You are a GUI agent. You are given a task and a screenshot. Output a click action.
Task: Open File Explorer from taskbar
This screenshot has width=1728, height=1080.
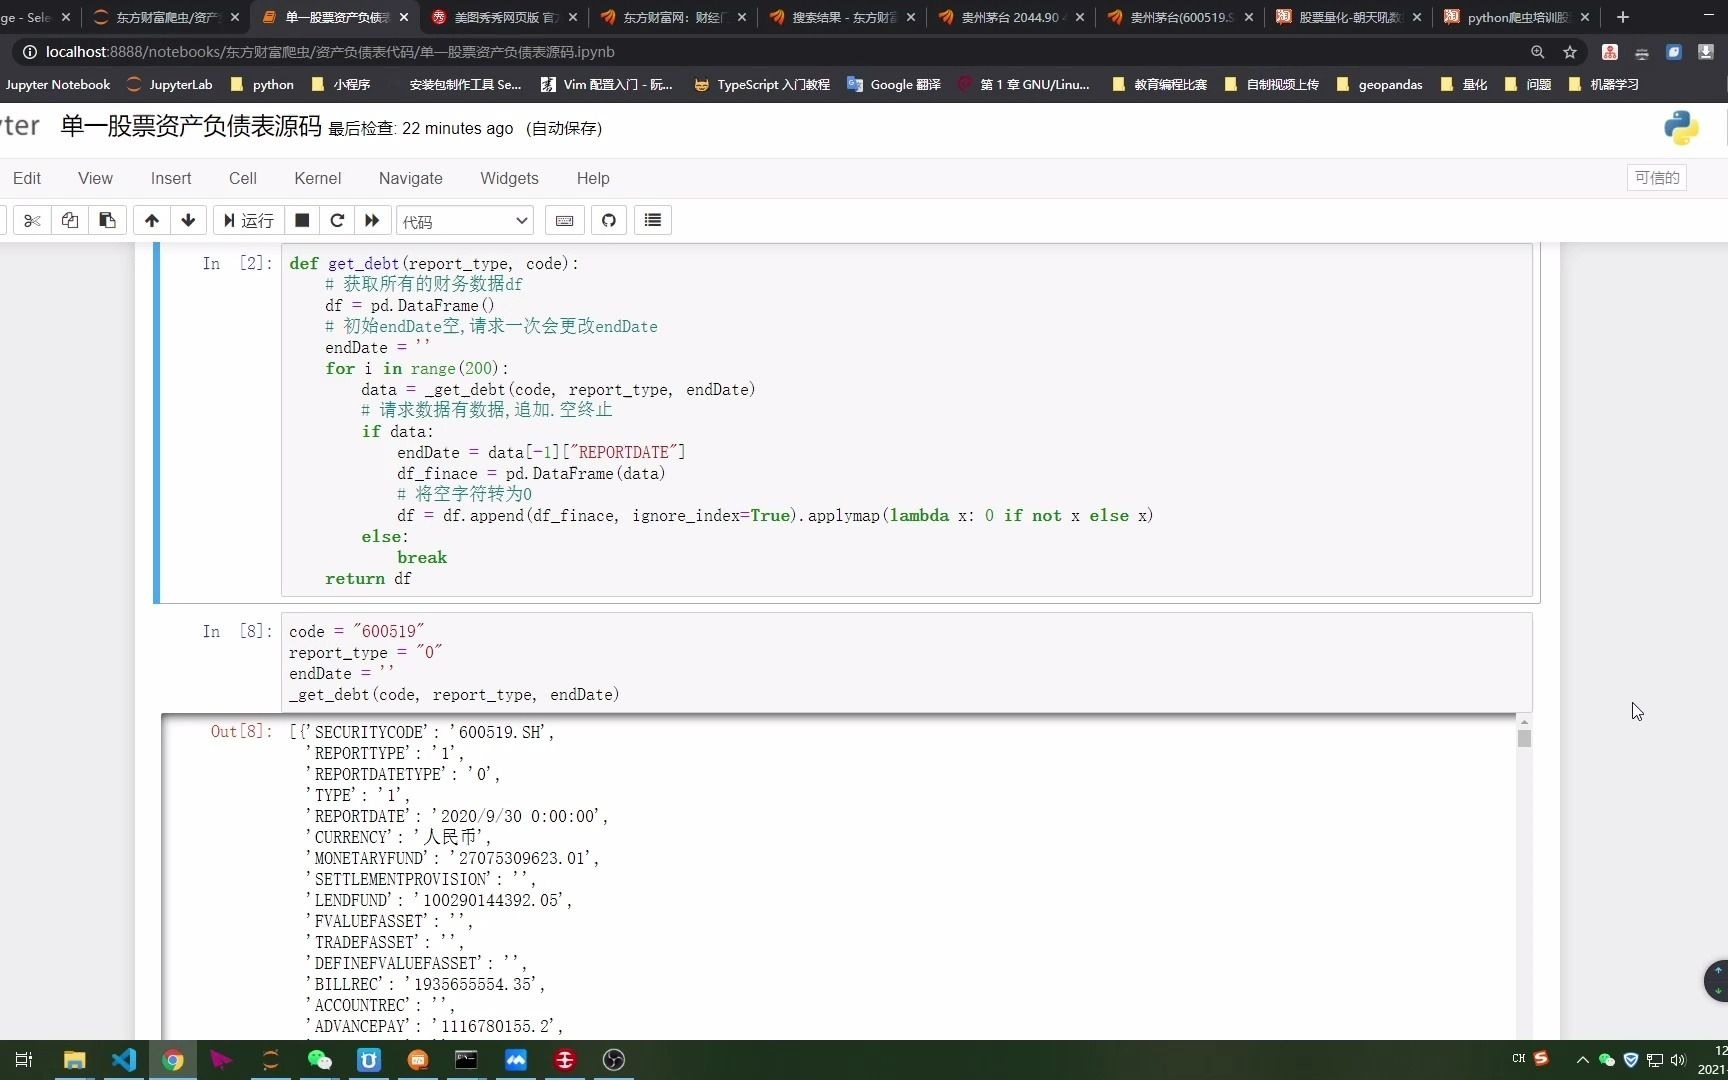[75, 1060]
